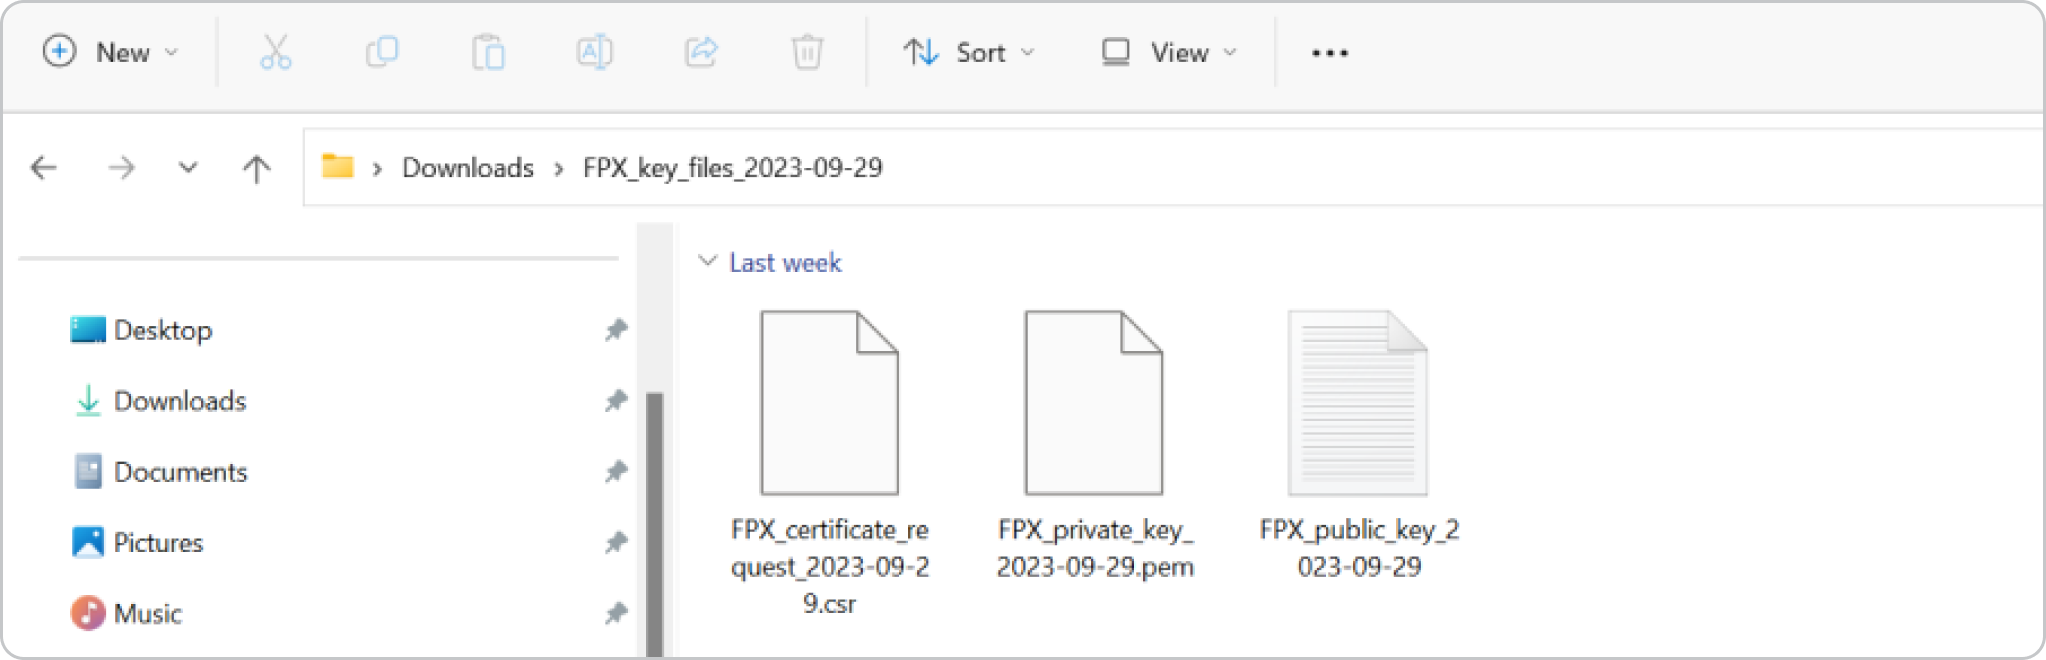The width and height of the screenshot is (2046, 660).
Task: Toggle the pin next to Music
Action: [x=616, y=613]
